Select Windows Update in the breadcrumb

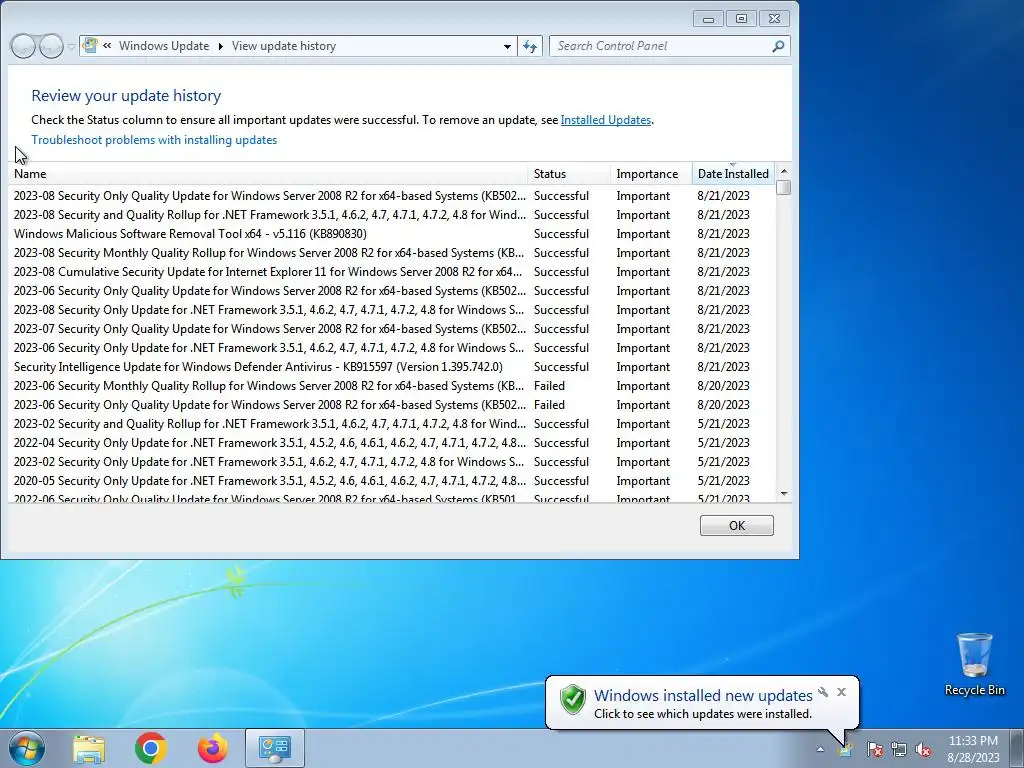point(164,46)
